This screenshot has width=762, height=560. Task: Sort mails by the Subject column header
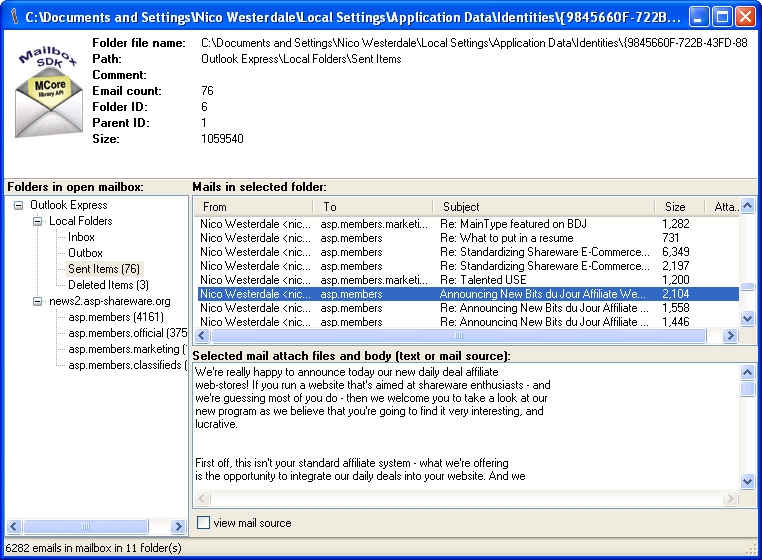pos(543,207)
